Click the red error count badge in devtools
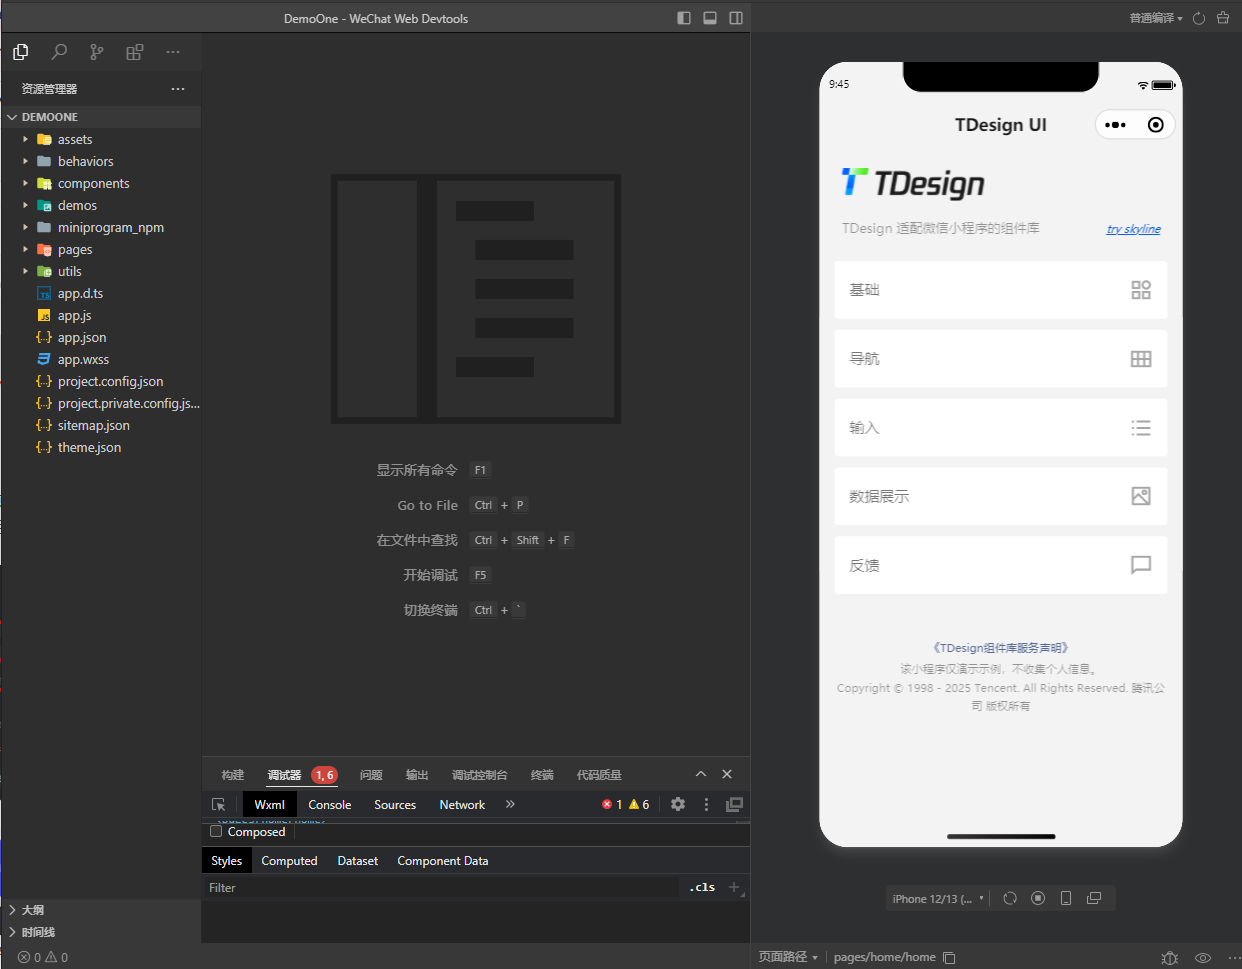Screen dimensions: 1242x969 point(612,804)
